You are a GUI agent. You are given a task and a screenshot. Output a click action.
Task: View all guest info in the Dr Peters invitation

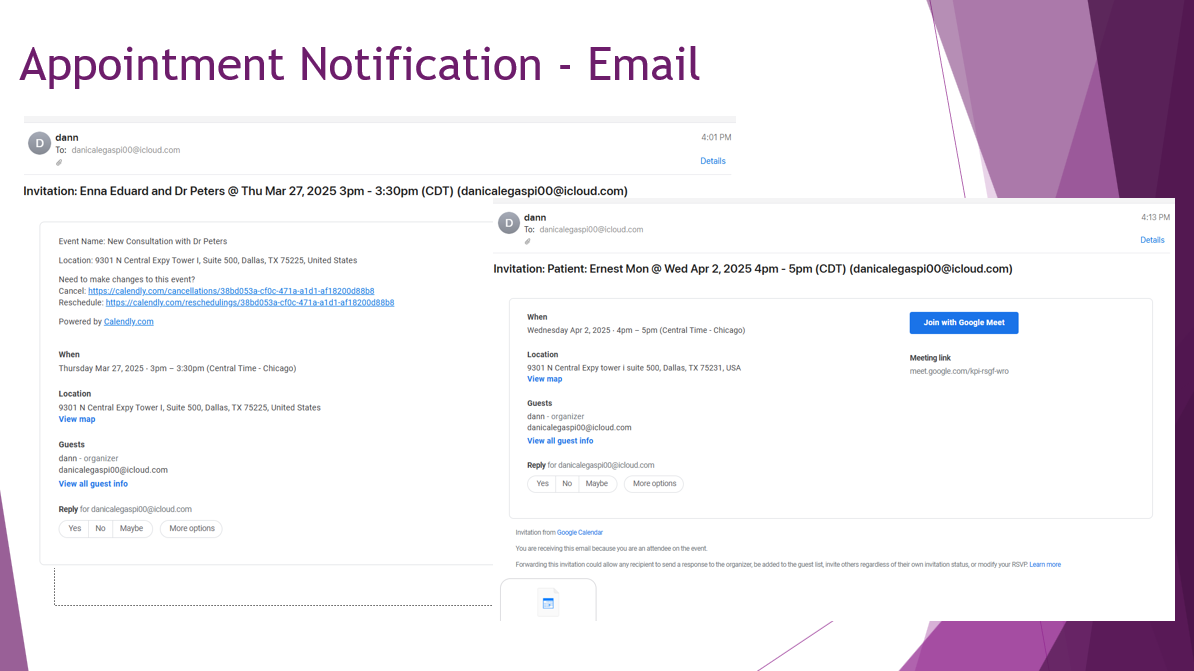(x=93, y=484)
